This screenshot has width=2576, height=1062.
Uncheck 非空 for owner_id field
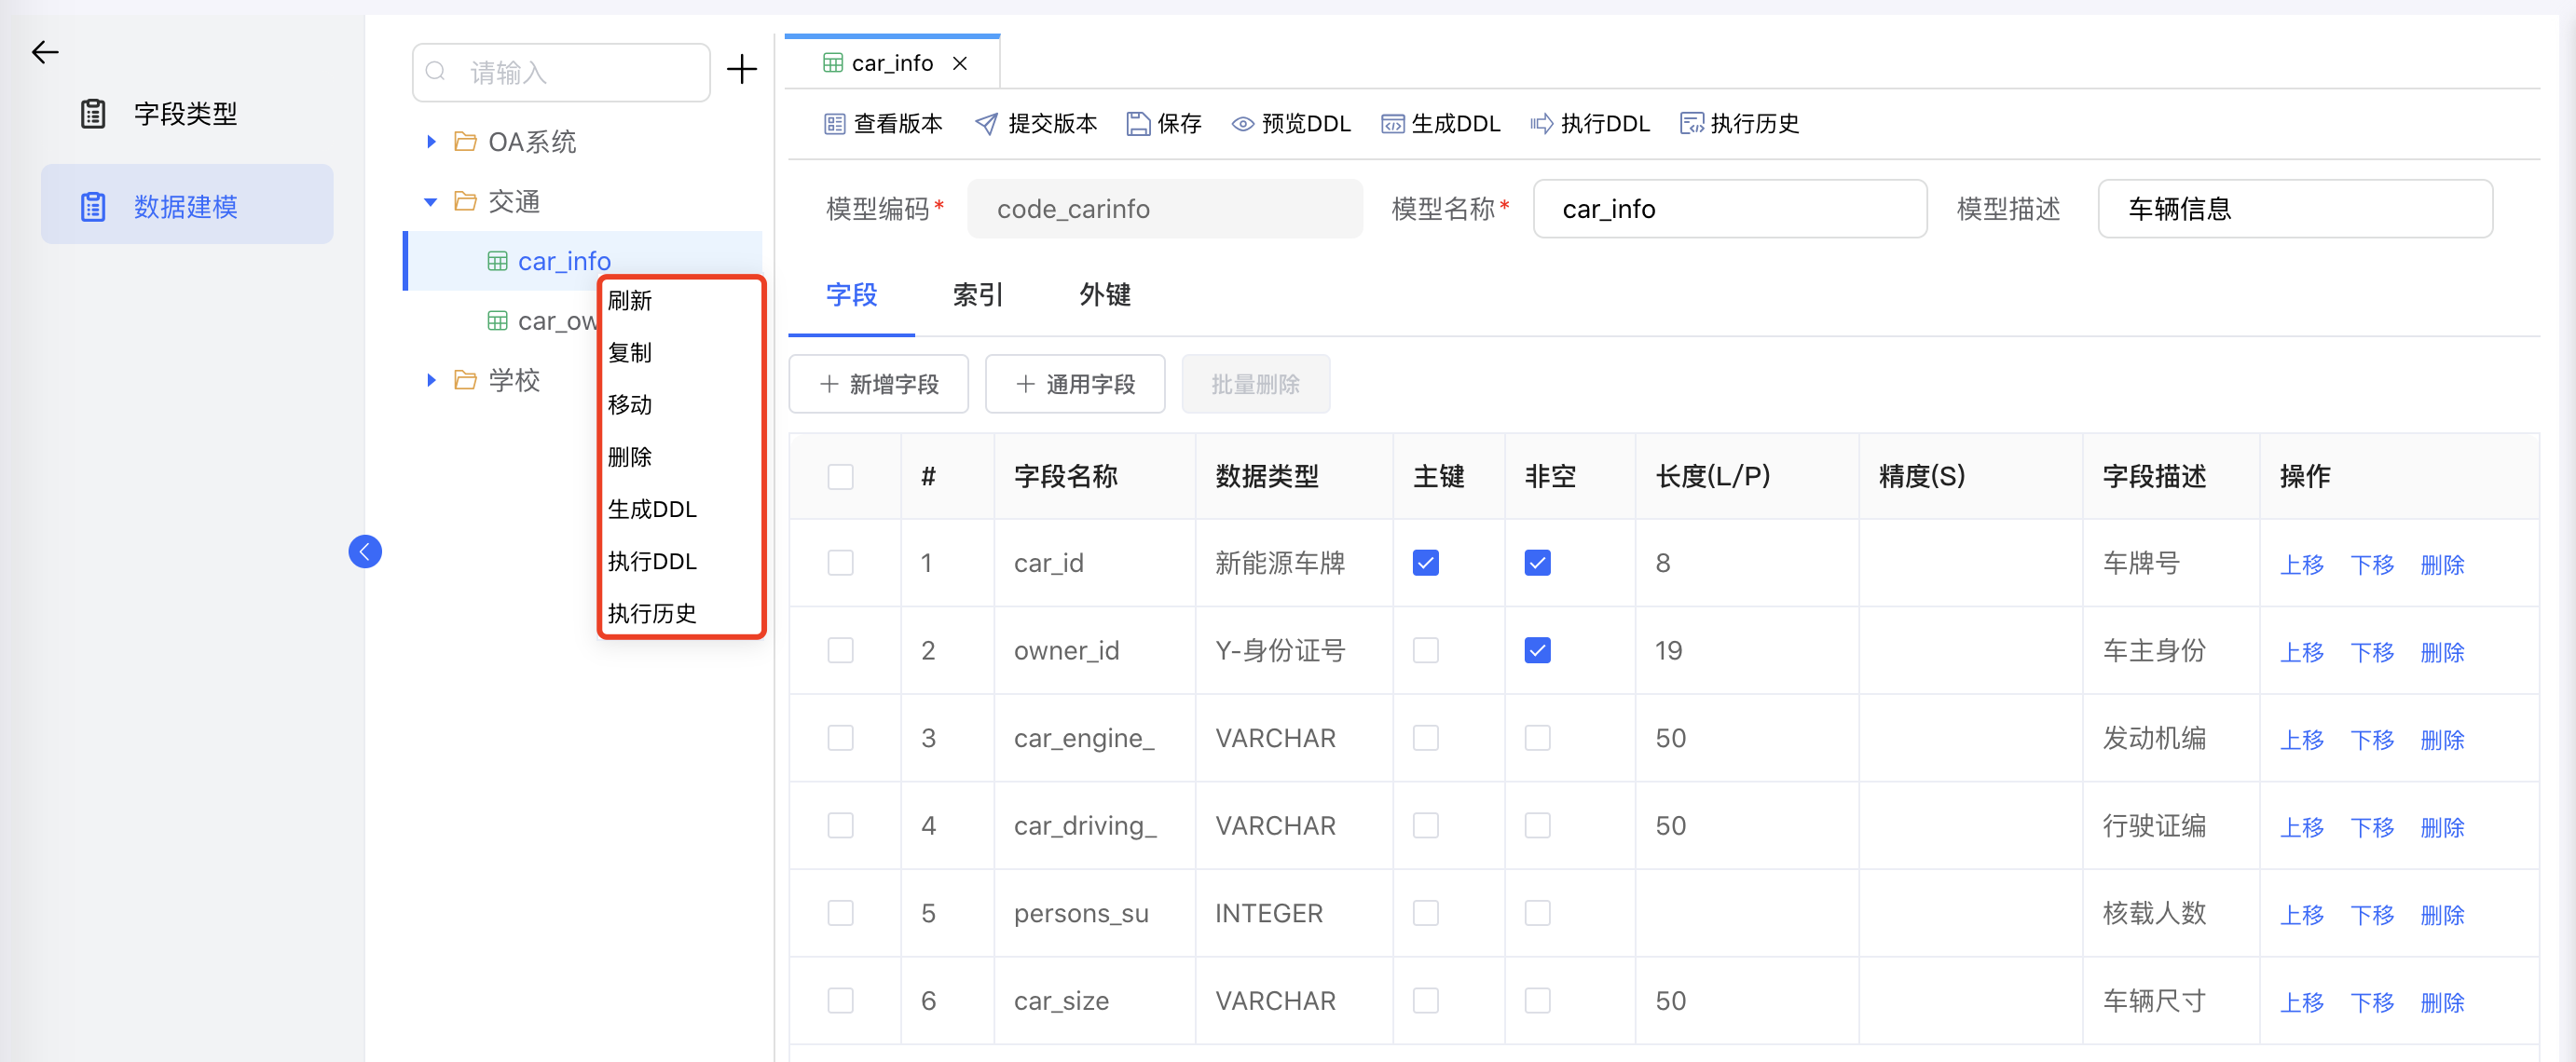click(x=1537, y=650)
